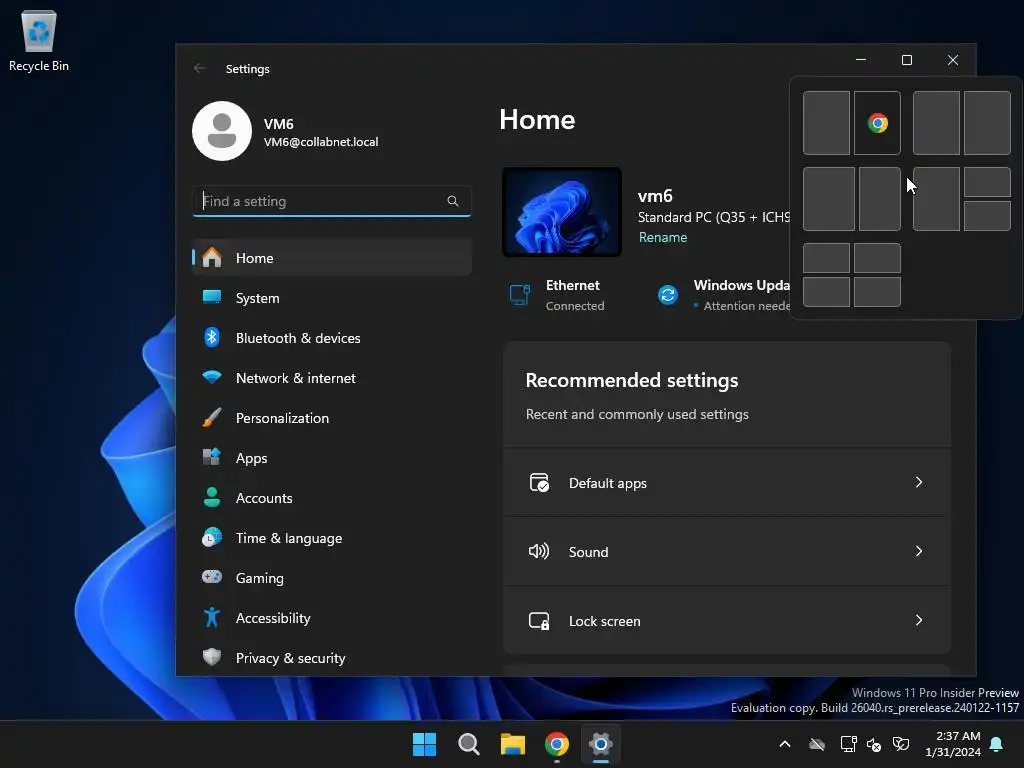Open File Explorer from taskbar
The image size is (1024, 768).
click(x=513, y=744)
